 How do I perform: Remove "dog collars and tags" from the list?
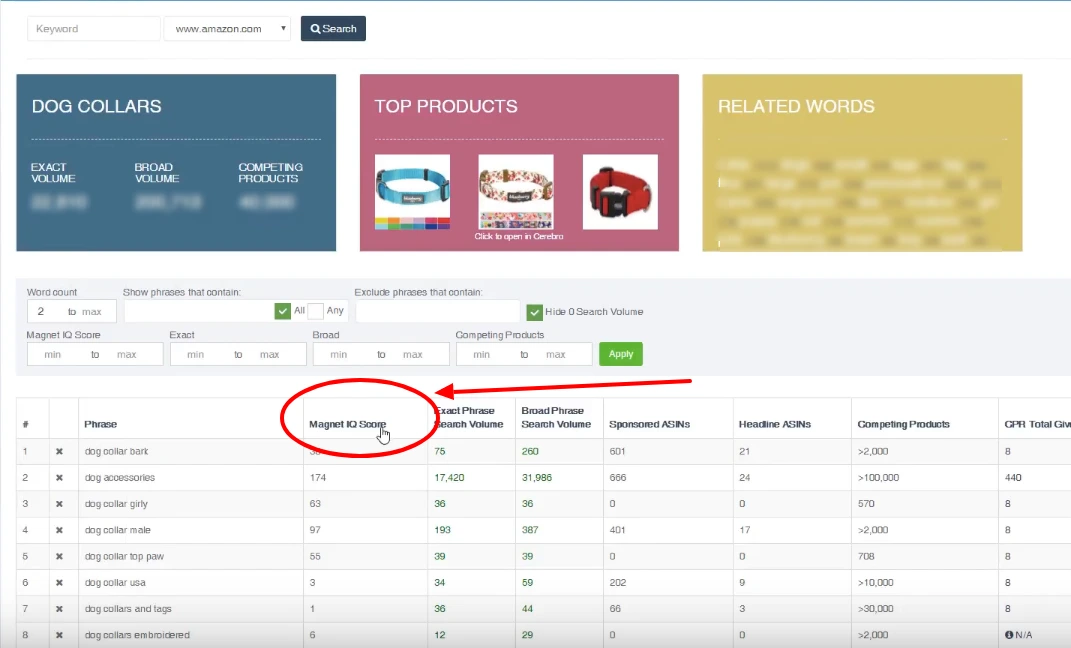point(59,608)
